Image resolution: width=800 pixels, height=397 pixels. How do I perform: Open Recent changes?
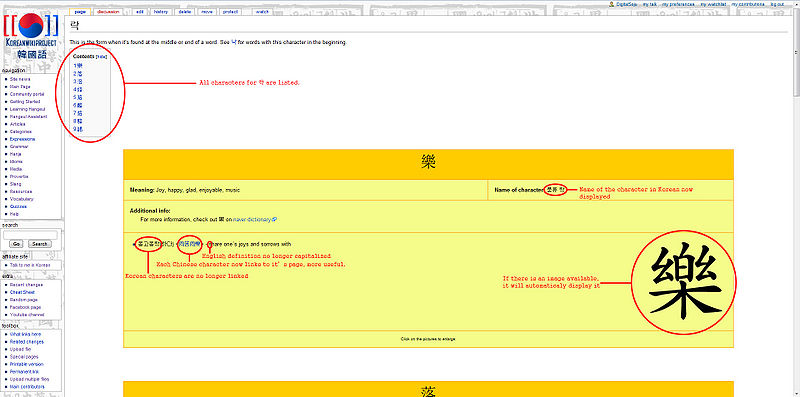tap(27, 285)
